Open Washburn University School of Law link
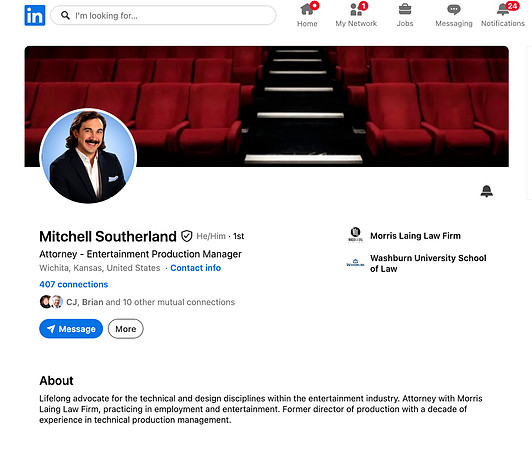 coord(428,263)
